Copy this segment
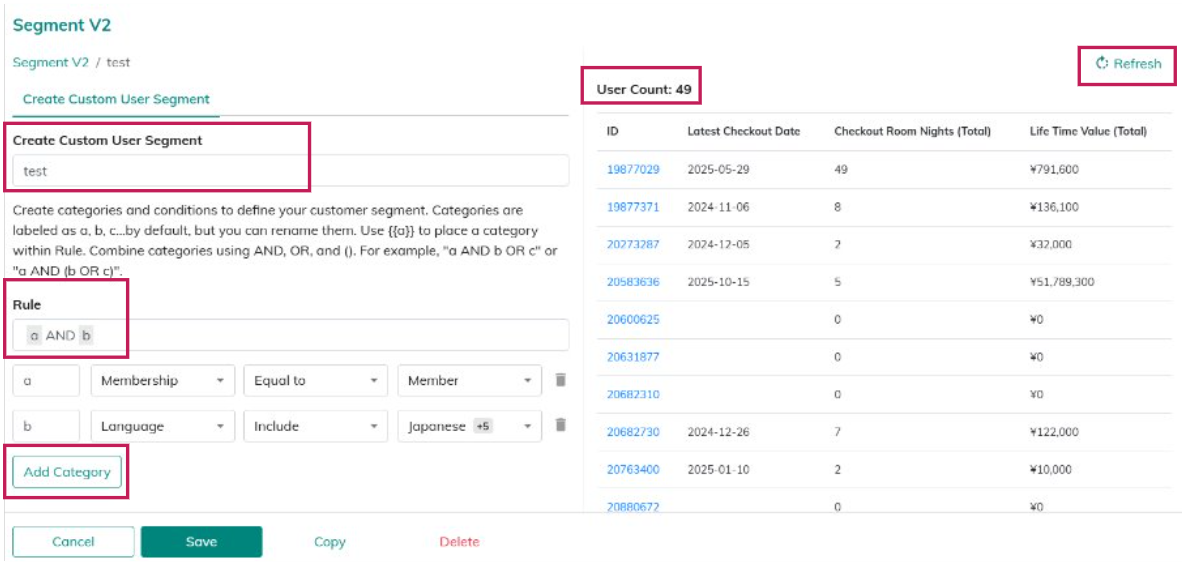 329,542
